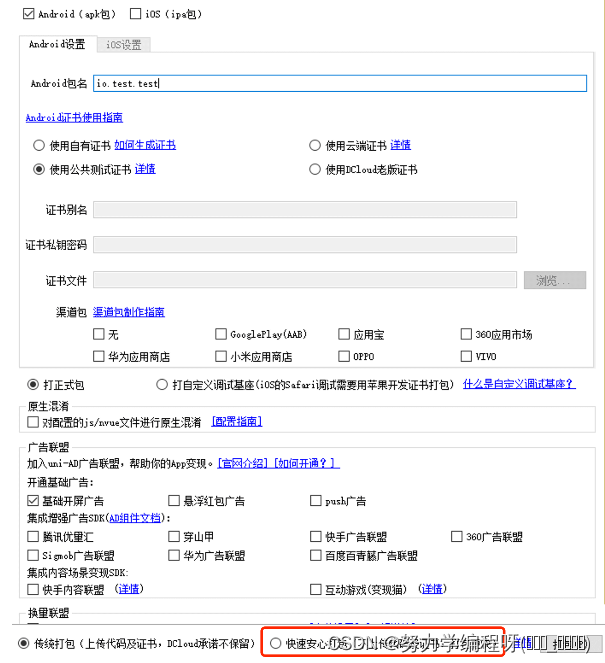Select the 快速安心打包 radio button
The height and width of the screenshot is (663, 605).
point(275,644)
